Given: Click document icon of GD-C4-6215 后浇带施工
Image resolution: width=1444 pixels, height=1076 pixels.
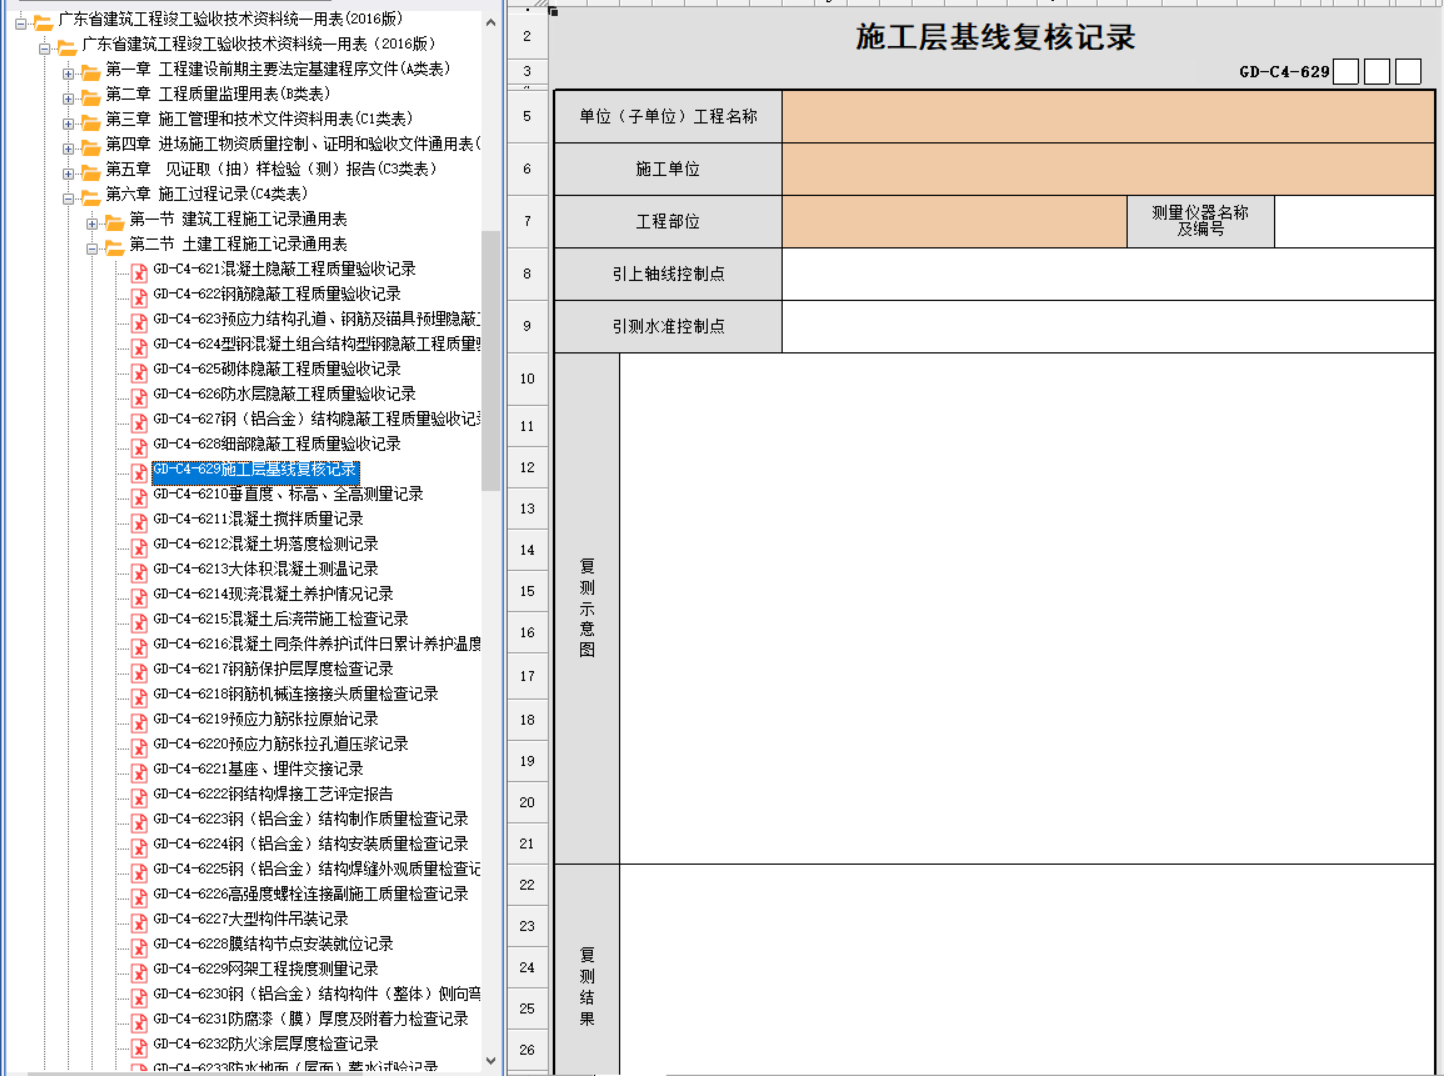Looking at the screenshot, I should point(139,622).
